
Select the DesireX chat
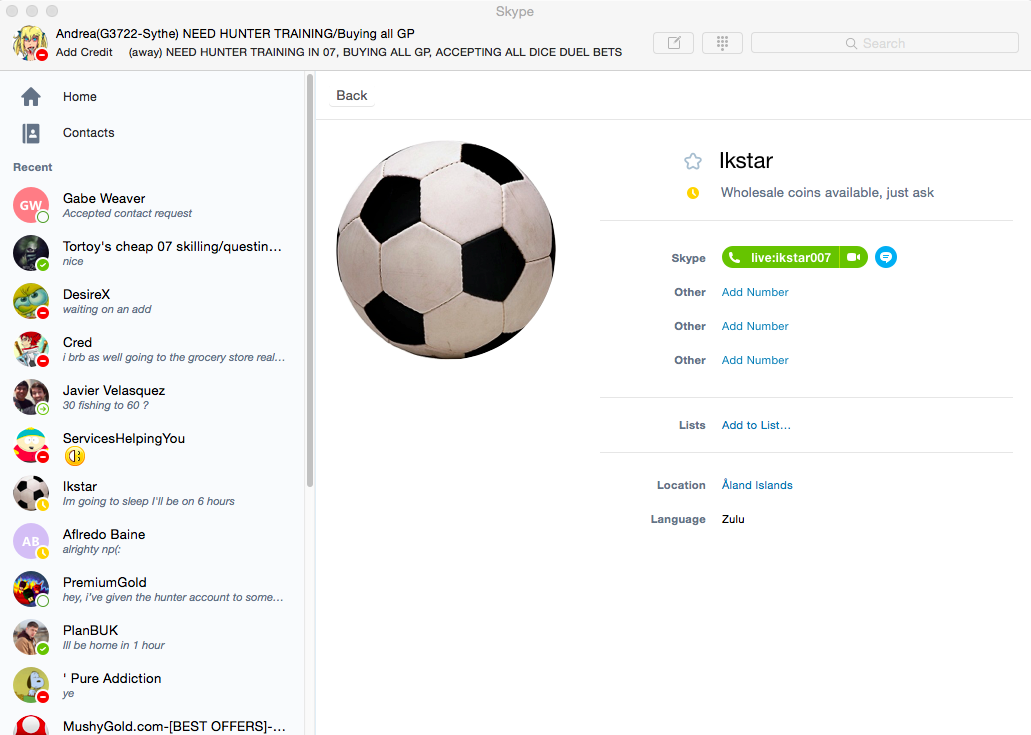point(153,301)
